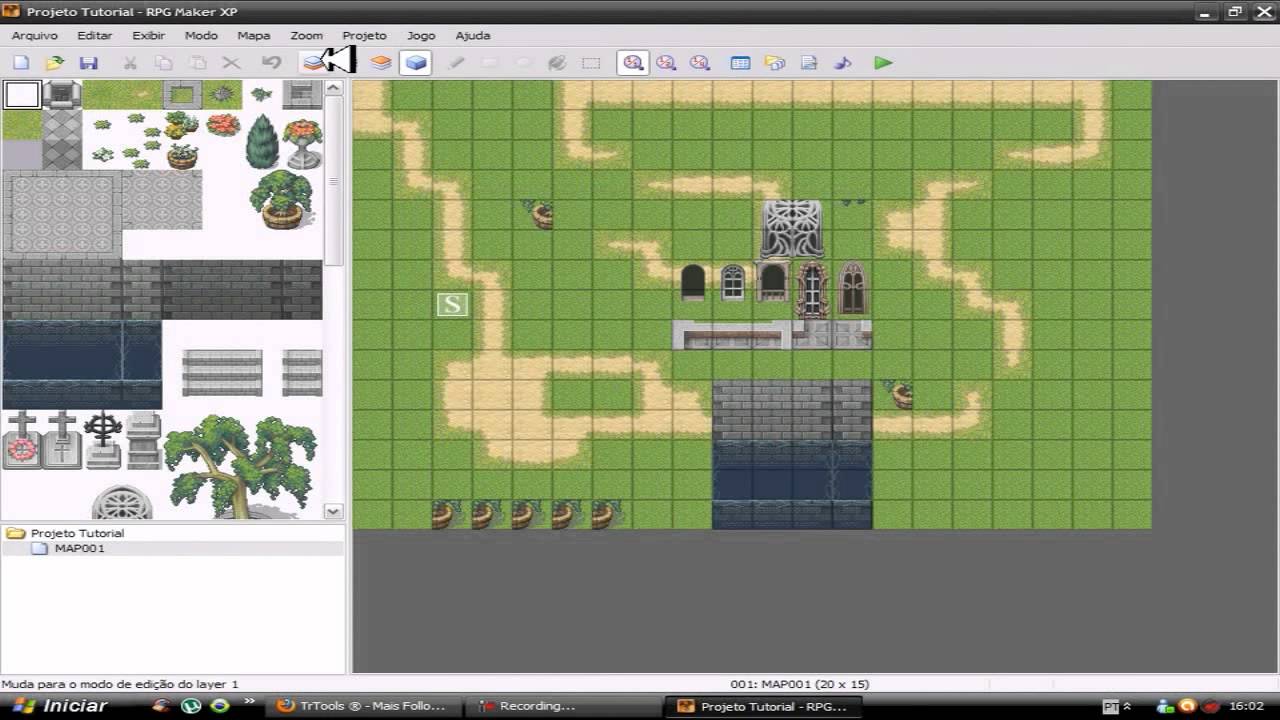The height and width of the screenshot is (720, 1280).
Task: Switch to Layer 3 editing mode
Action: pyautogui.click(x=381, y=63)
